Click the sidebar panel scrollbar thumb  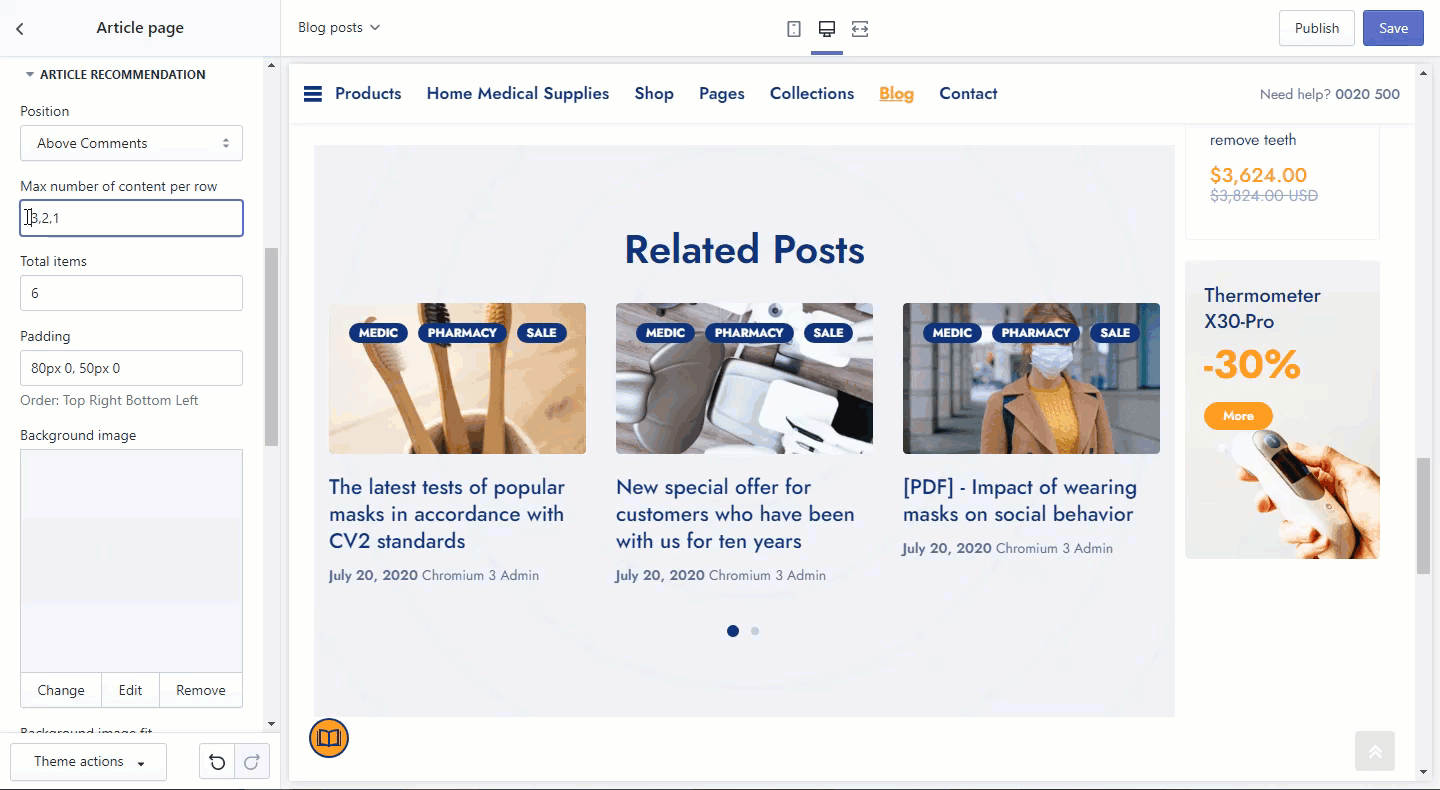[x=271, y=347]
